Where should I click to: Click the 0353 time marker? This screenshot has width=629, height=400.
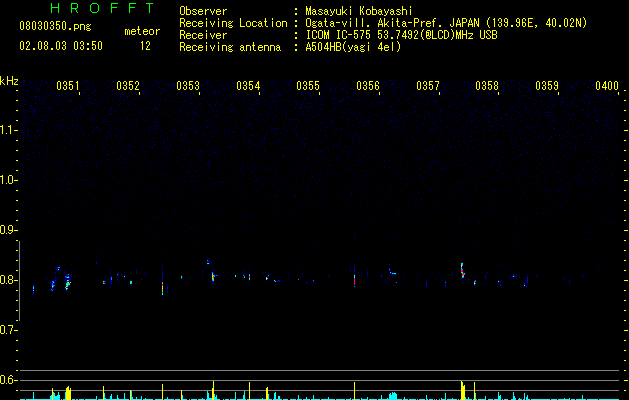tap(188, 85)
